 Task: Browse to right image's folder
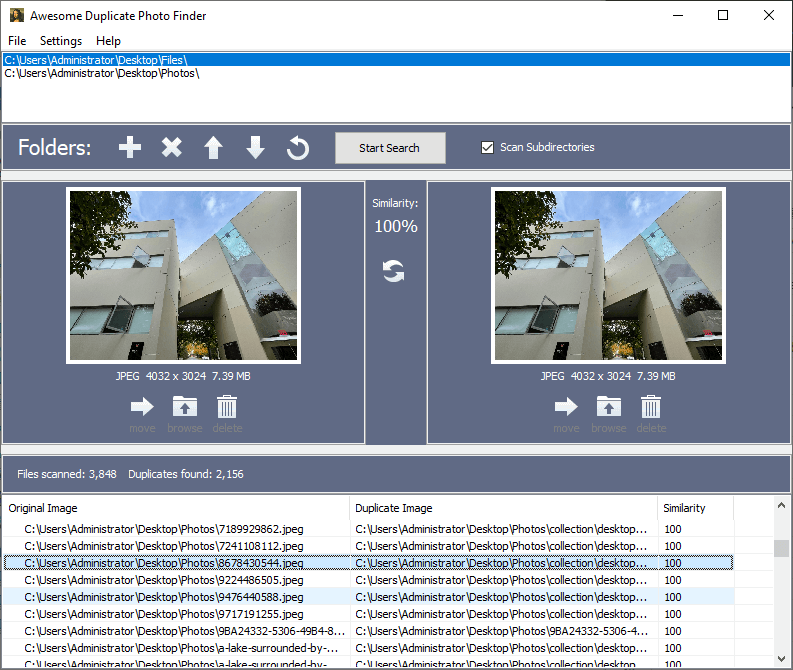pyautogui.click(x=608, y=407)
